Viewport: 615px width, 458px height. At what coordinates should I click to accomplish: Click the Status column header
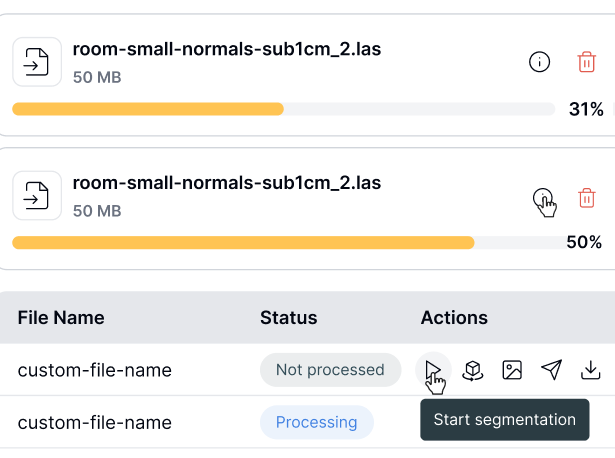[x=288, y=318]
